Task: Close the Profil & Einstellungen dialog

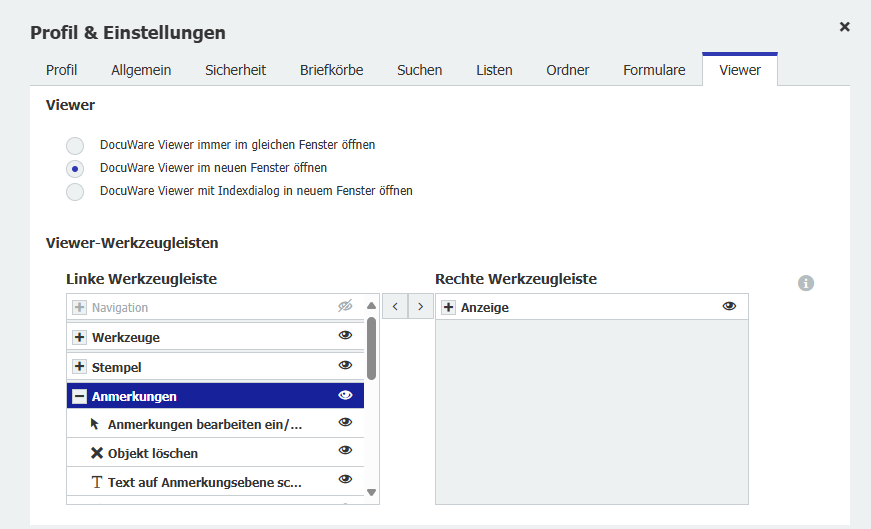Action: pos(844,27)
